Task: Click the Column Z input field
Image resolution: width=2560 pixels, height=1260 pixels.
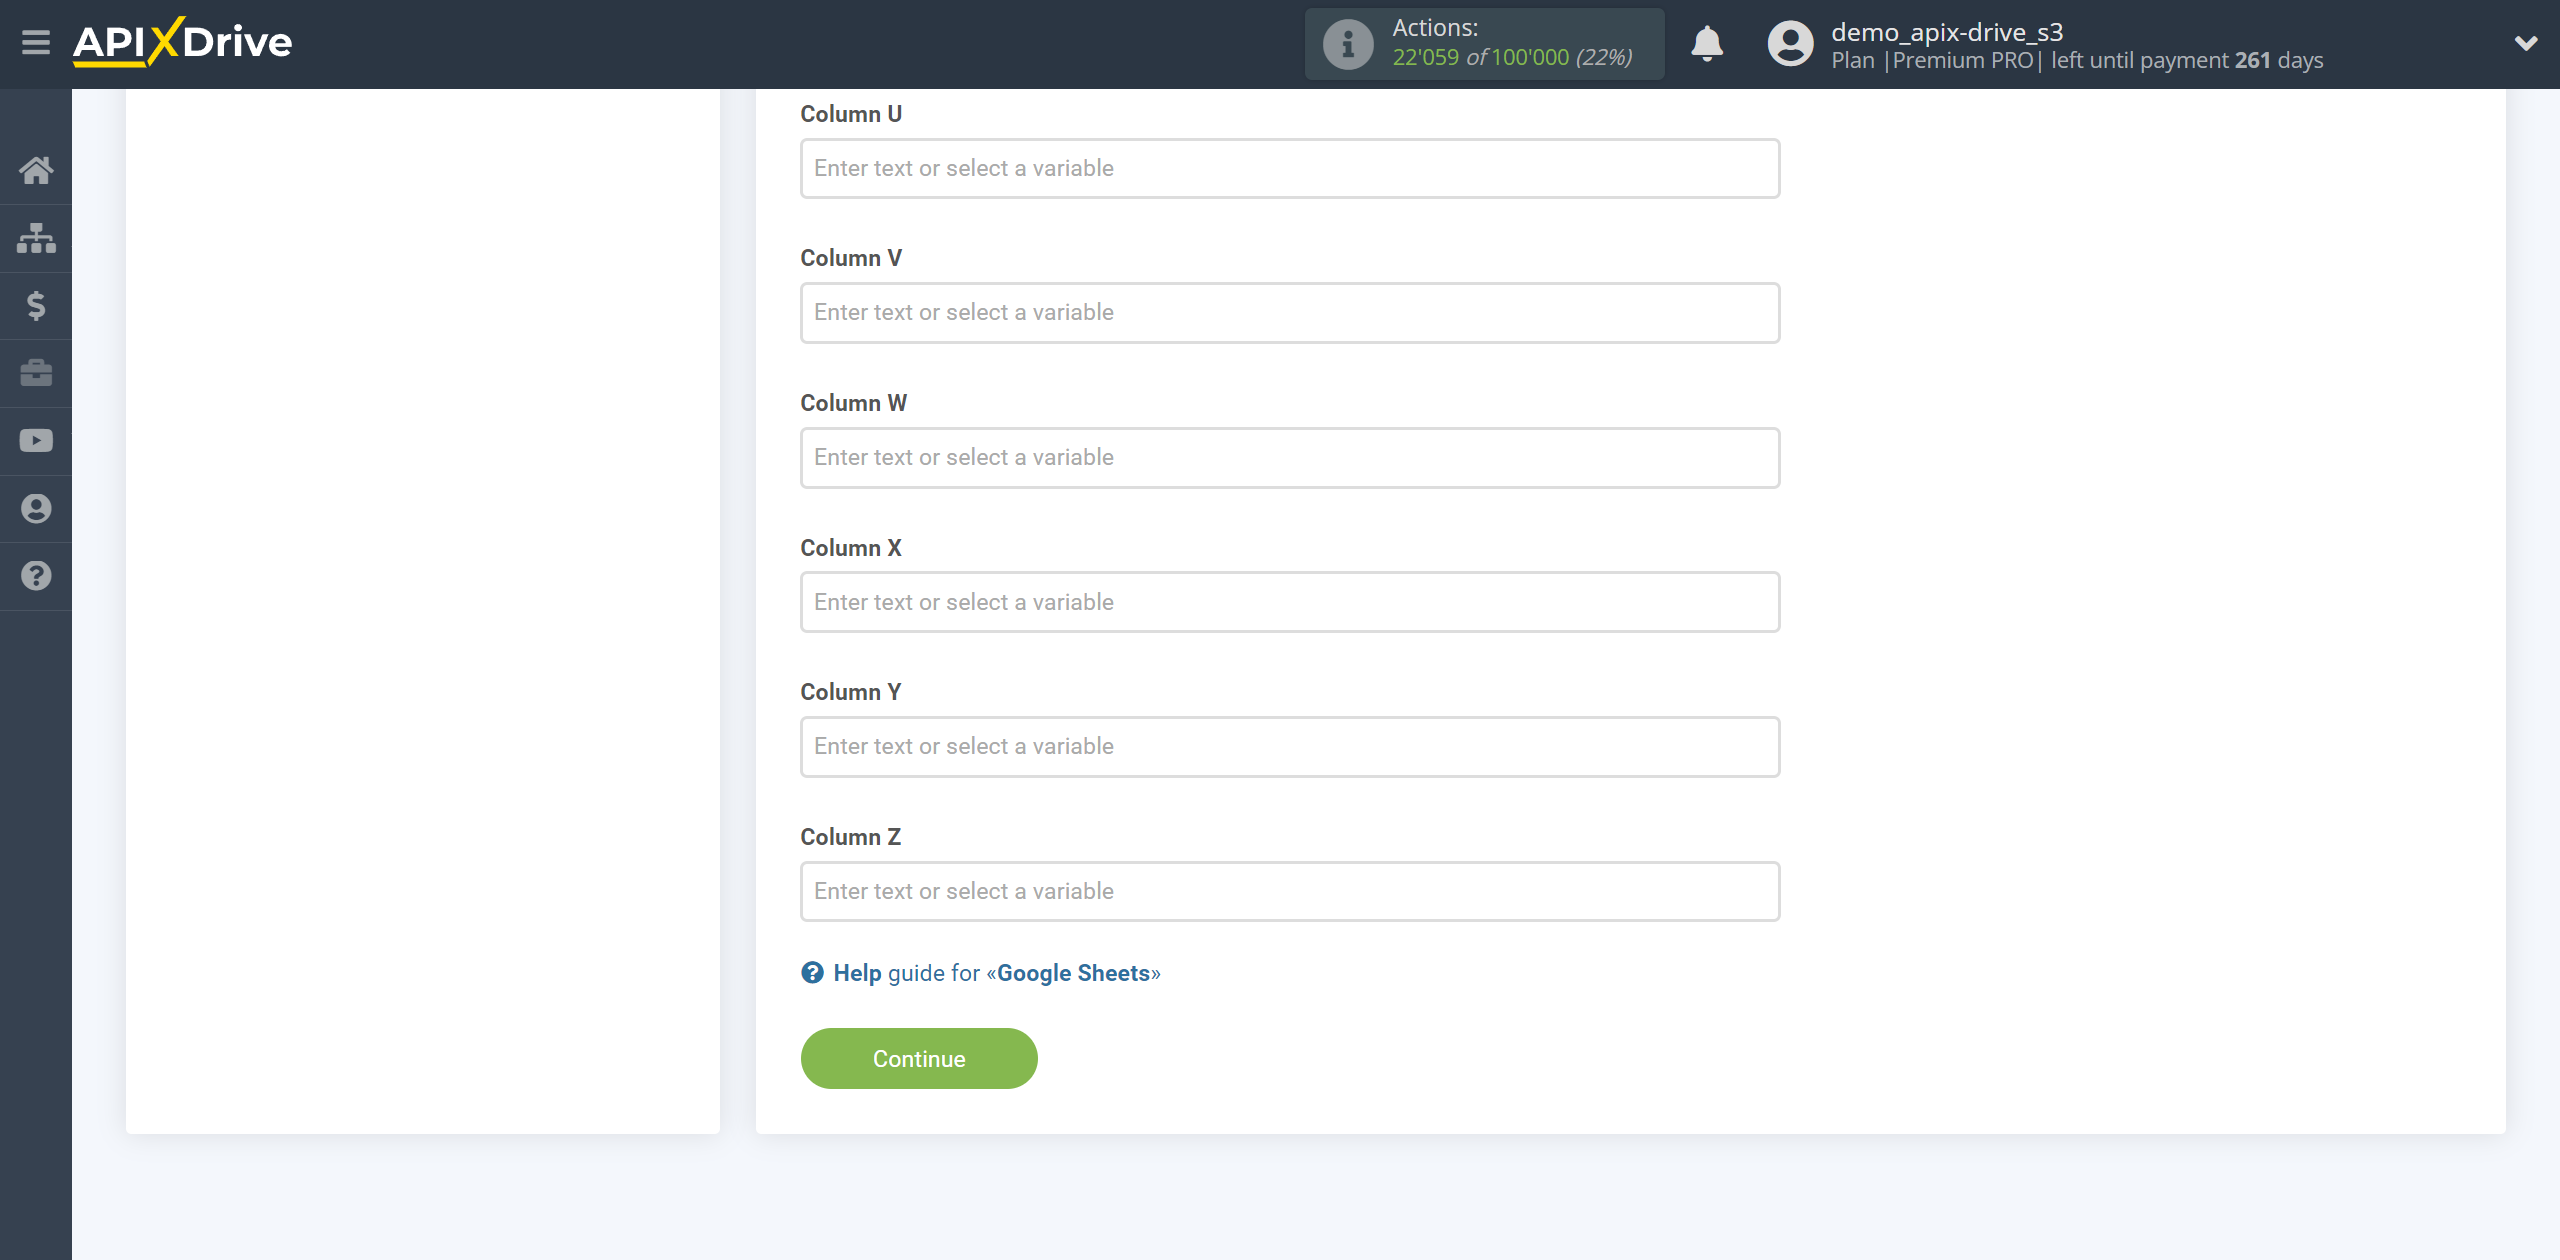Action: [x=1290, y=891]
